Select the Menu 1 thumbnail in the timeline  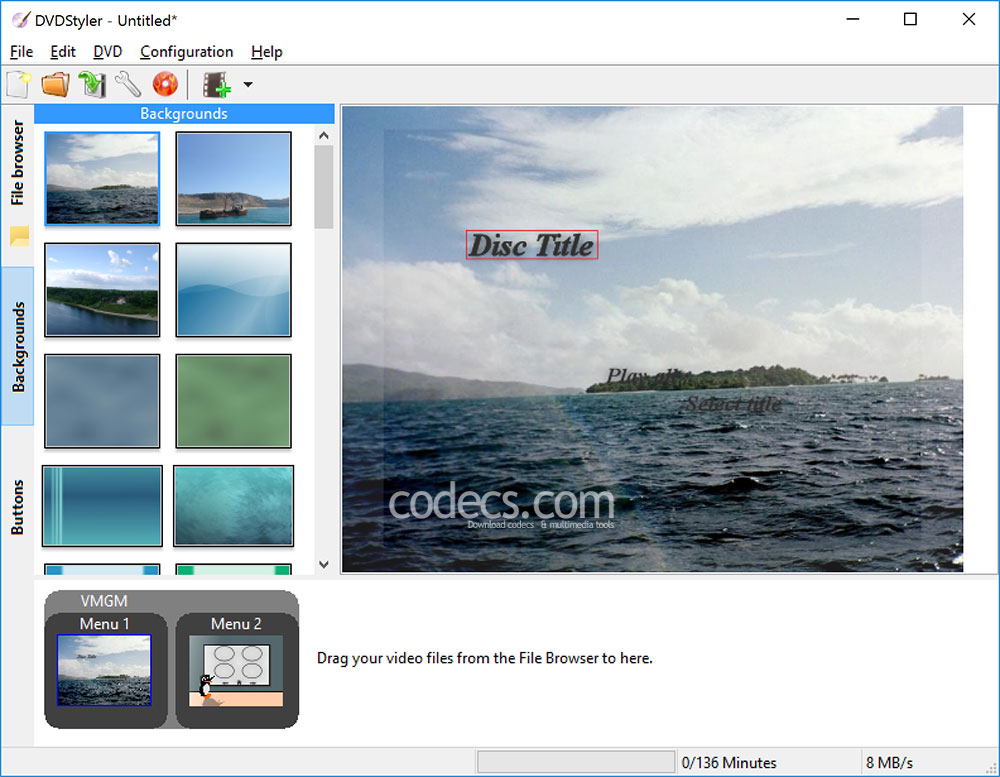pyautogui.click(x=105, y=670)
